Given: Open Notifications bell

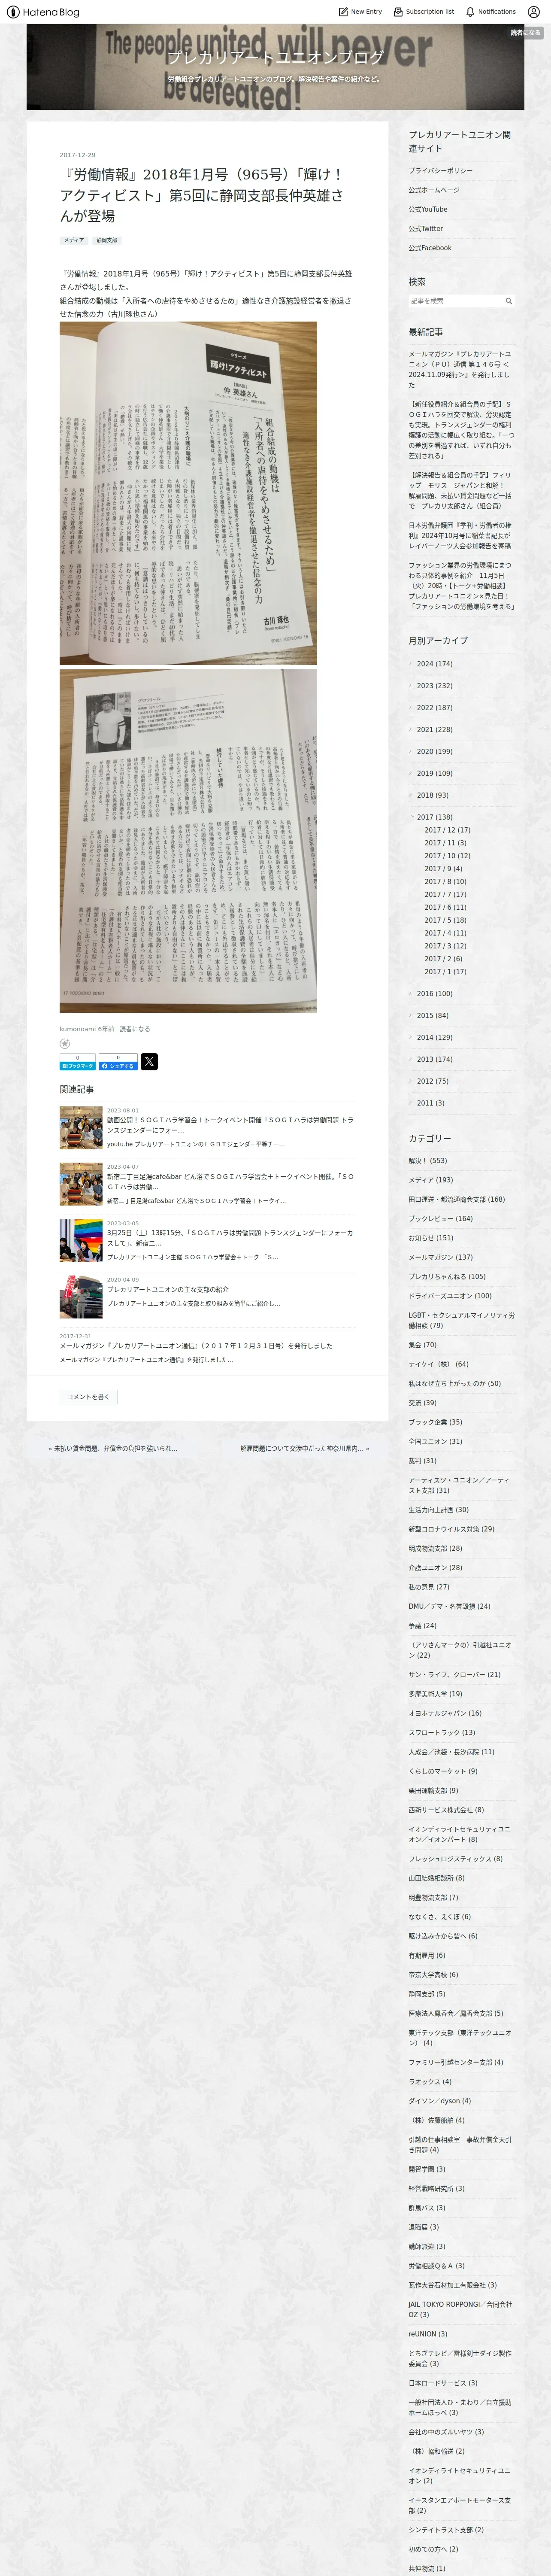Looking at the screenshot, I should 490,12.
